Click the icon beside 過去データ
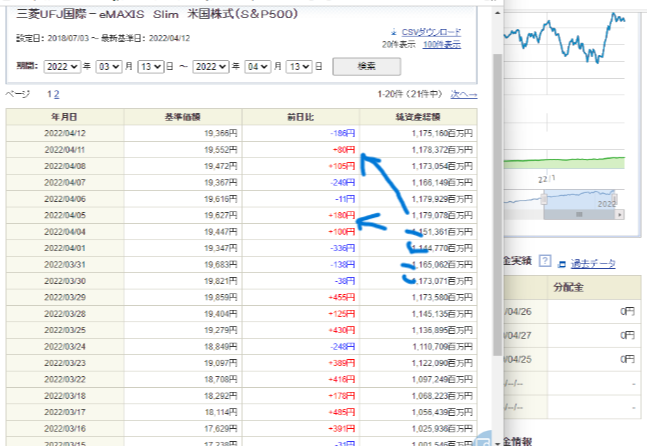This screenshot has width=647, height=446. tap(562, 264)
